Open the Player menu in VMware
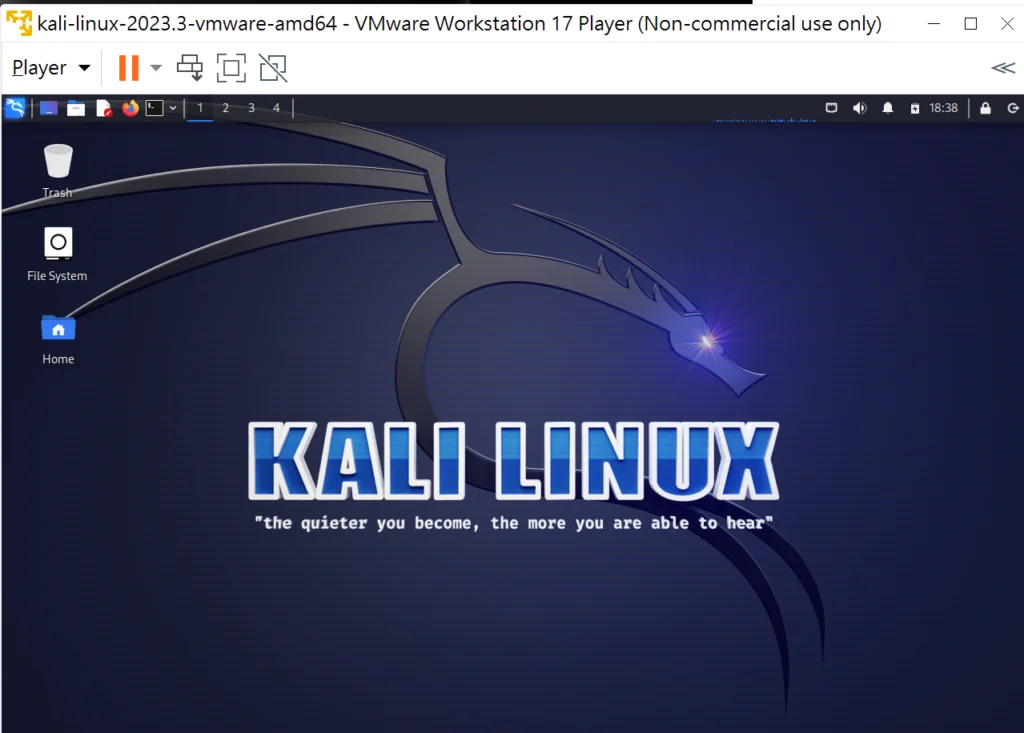The image size is (1024, 733). coord(51,68)
